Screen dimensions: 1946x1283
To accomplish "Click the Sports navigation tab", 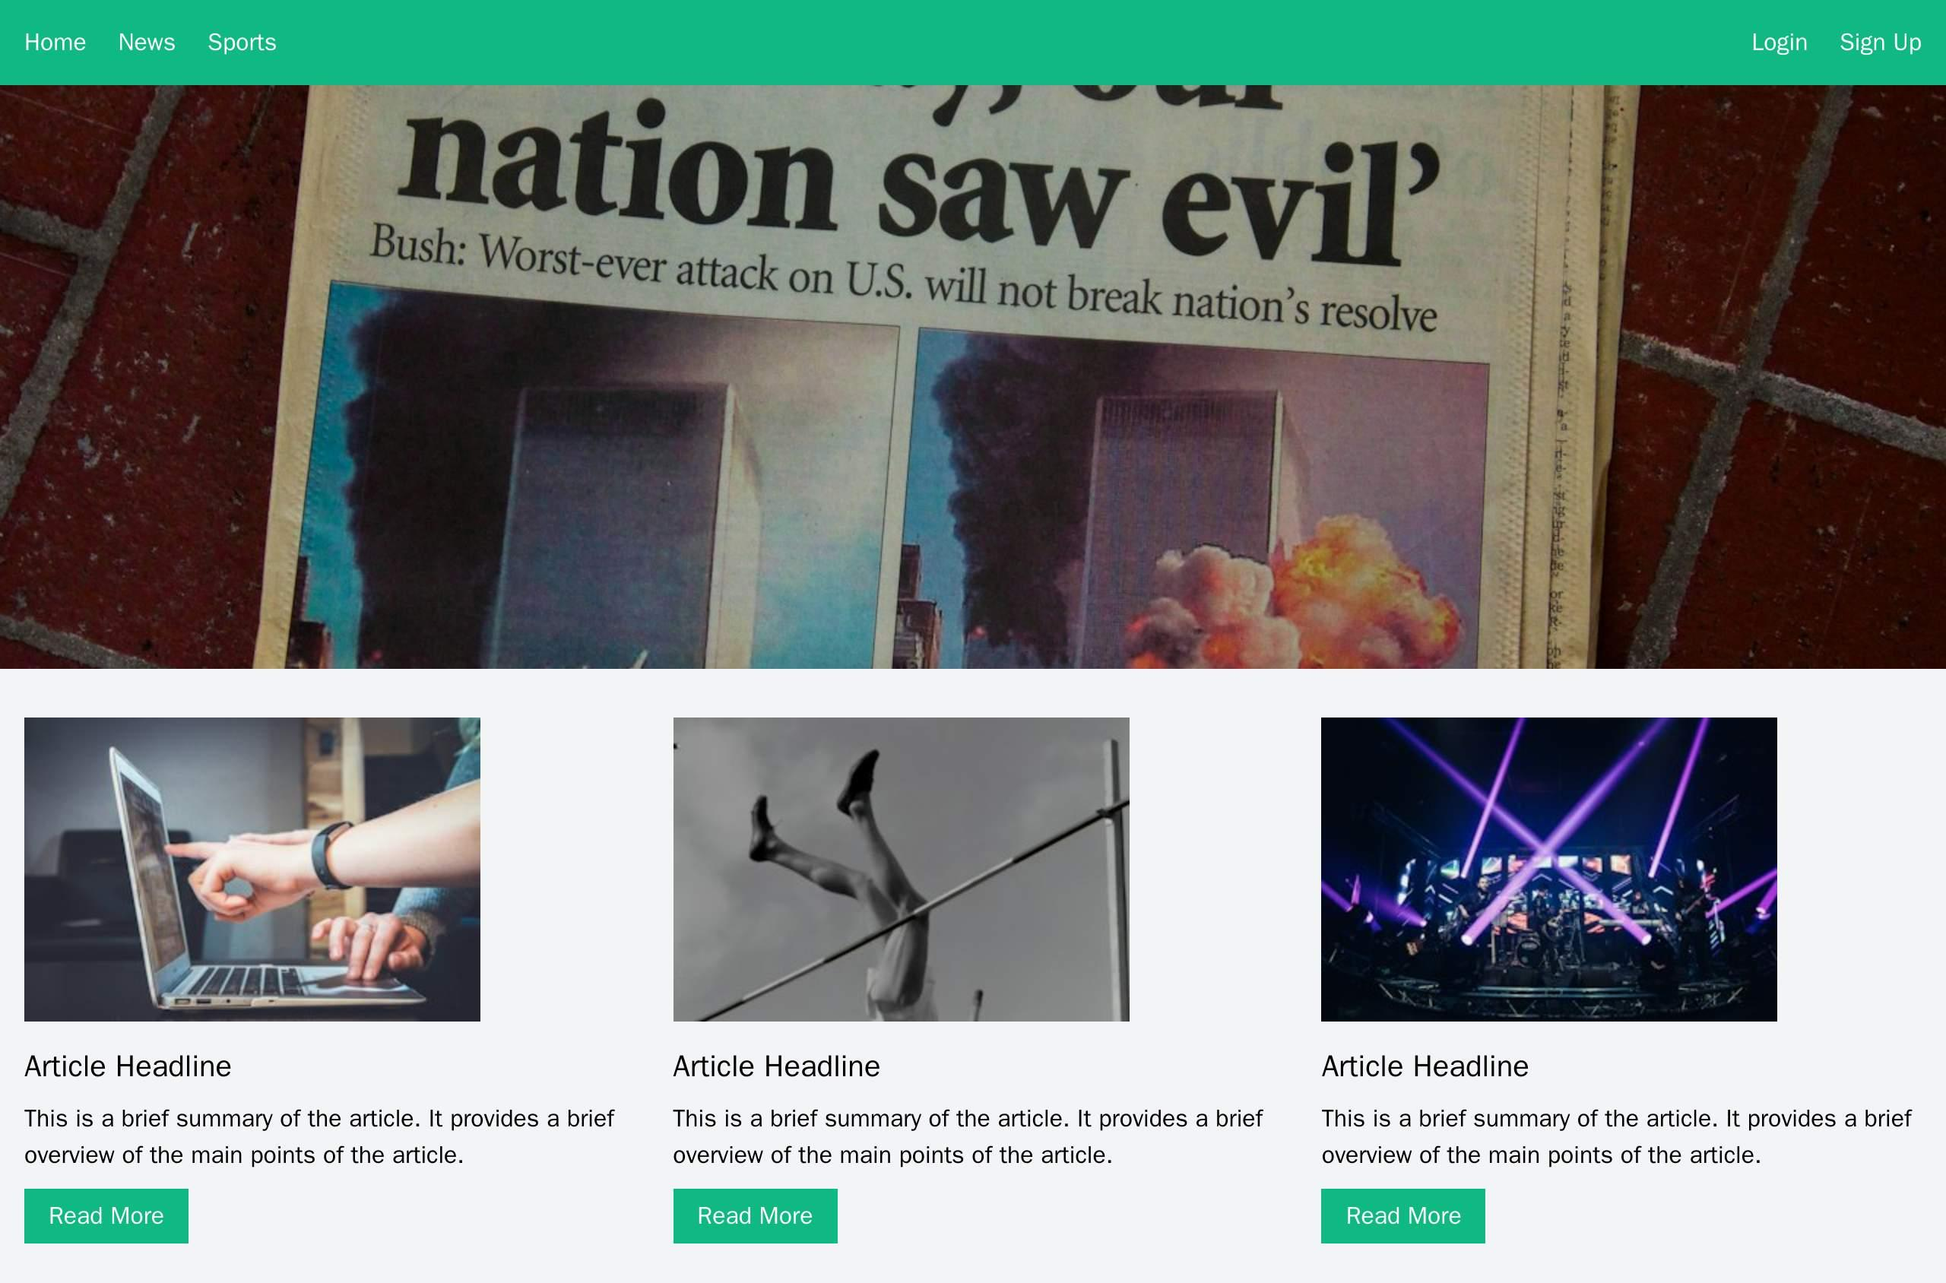I will click(x=239, y=39).
